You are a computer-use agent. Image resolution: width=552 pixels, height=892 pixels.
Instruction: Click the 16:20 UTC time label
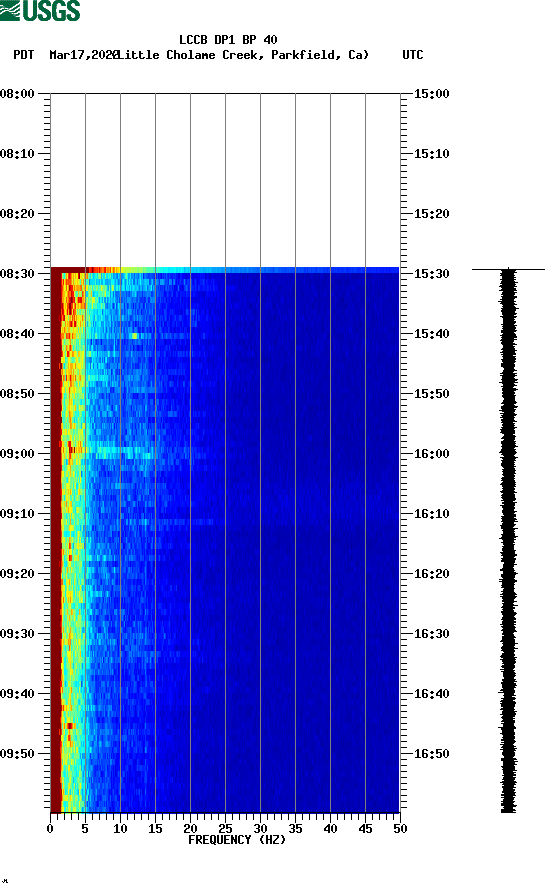[431, 574]
